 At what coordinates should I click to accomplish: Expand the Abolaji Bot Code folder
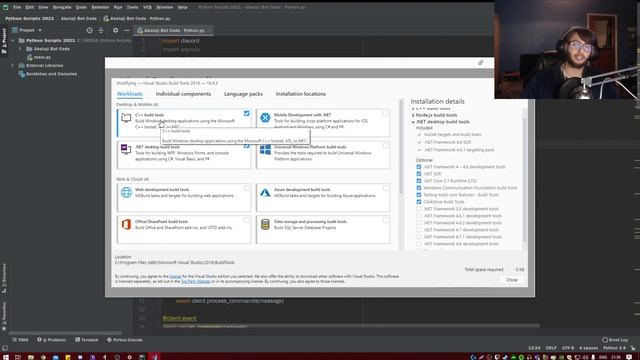20,49
